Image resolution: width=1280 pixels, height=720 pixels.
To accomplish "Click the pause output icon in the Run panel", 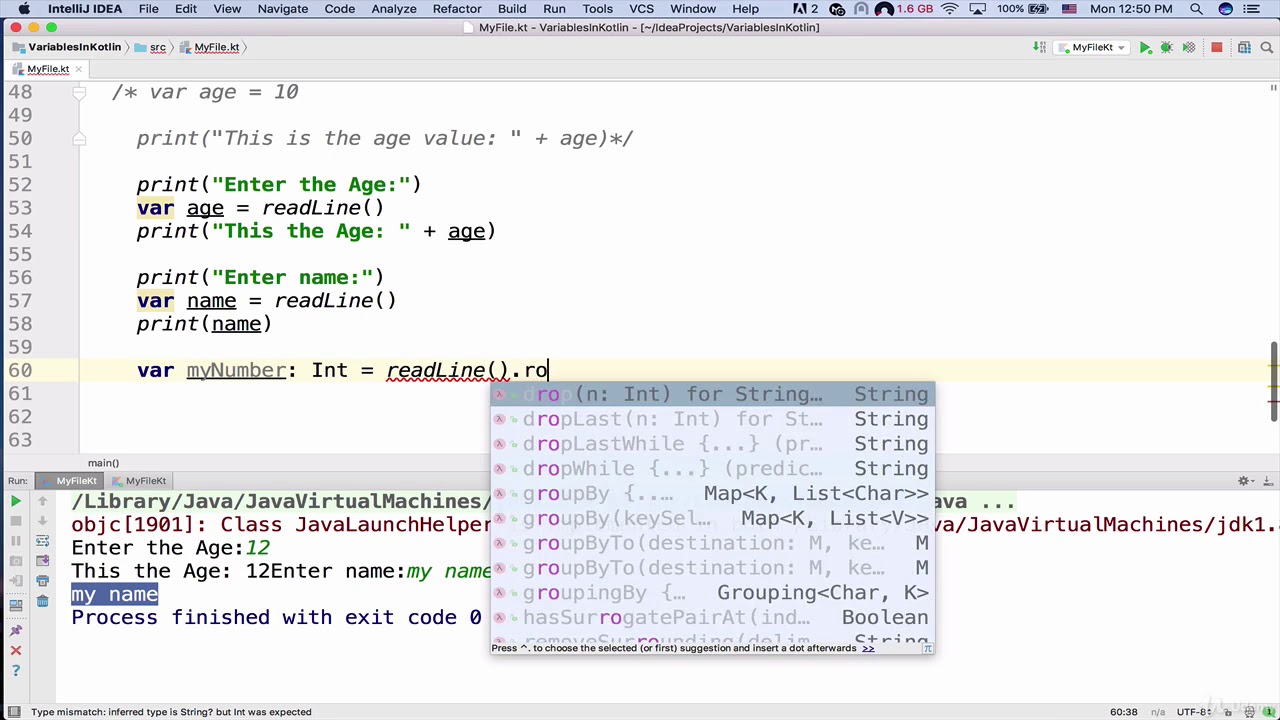I will coord(16,541).
